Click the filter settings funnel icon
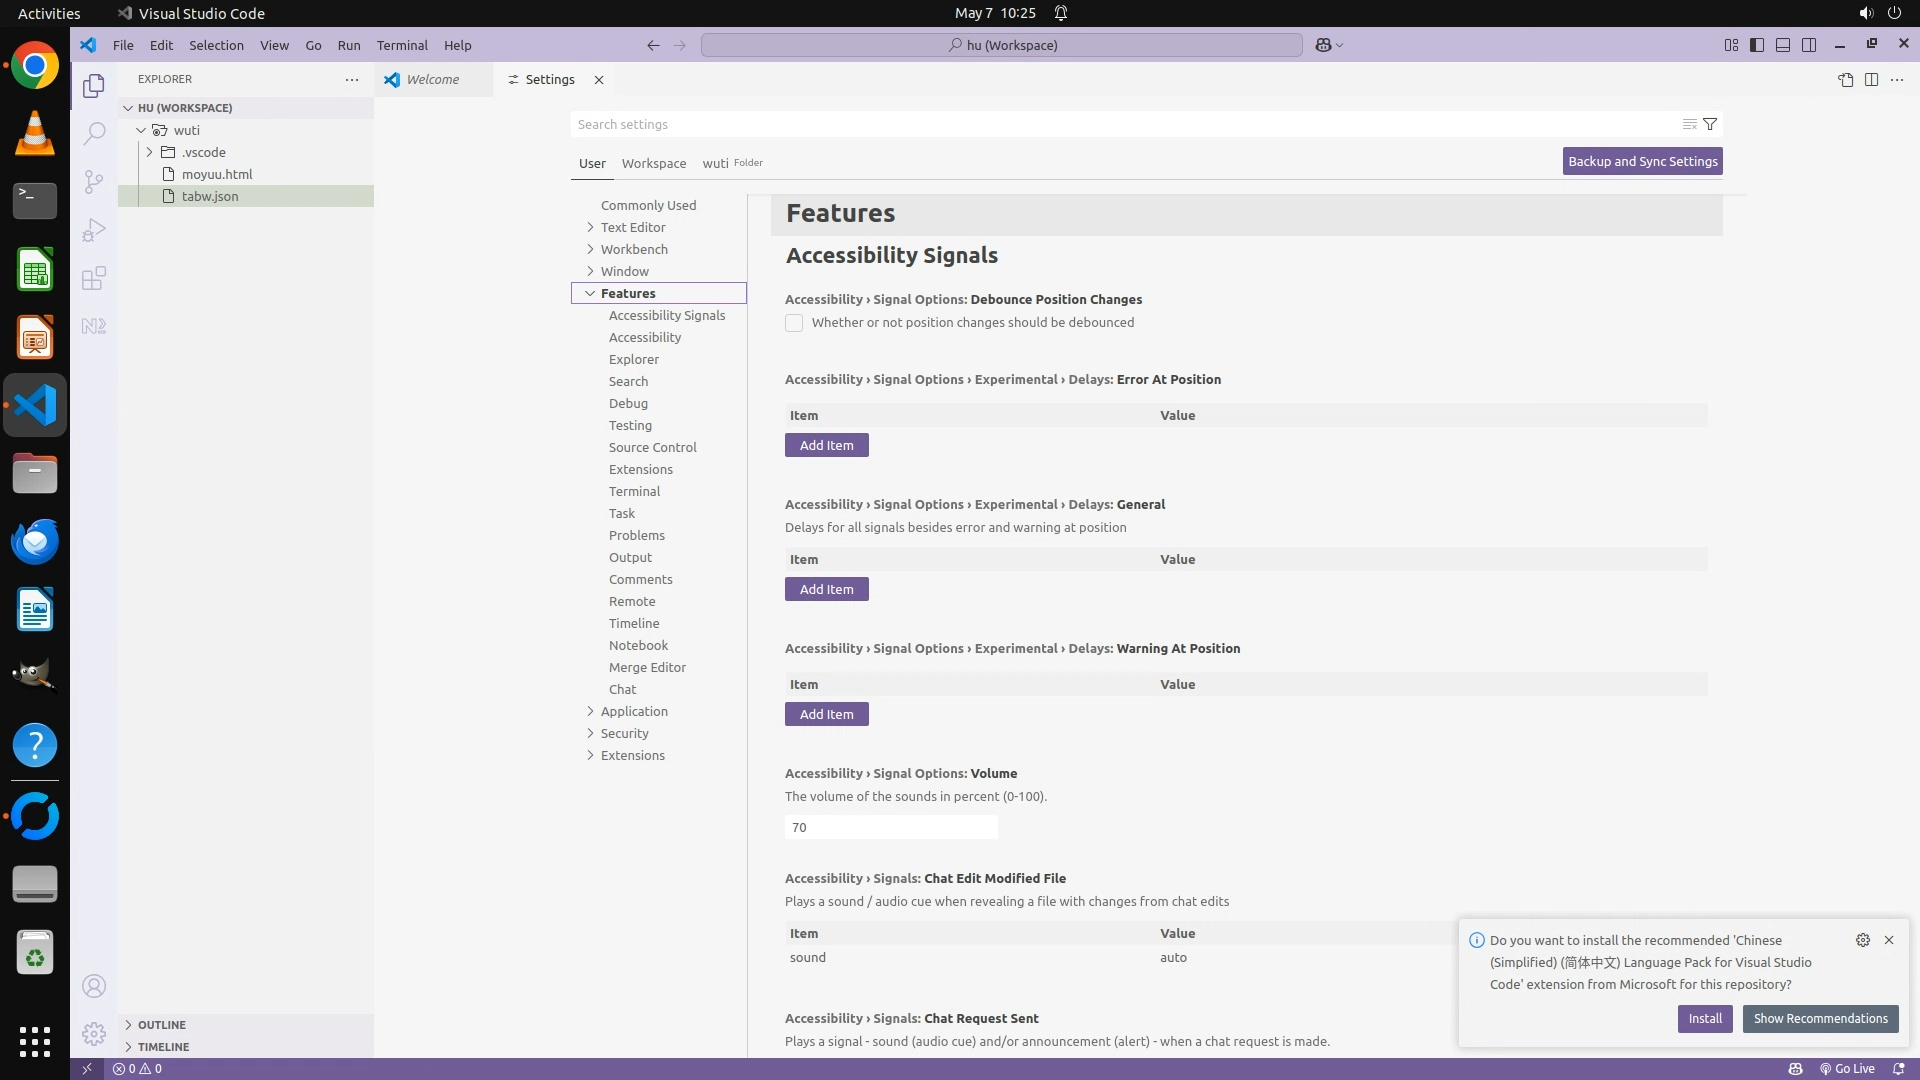Viewport: 1920px width, 1080px height. (1710, 124)
